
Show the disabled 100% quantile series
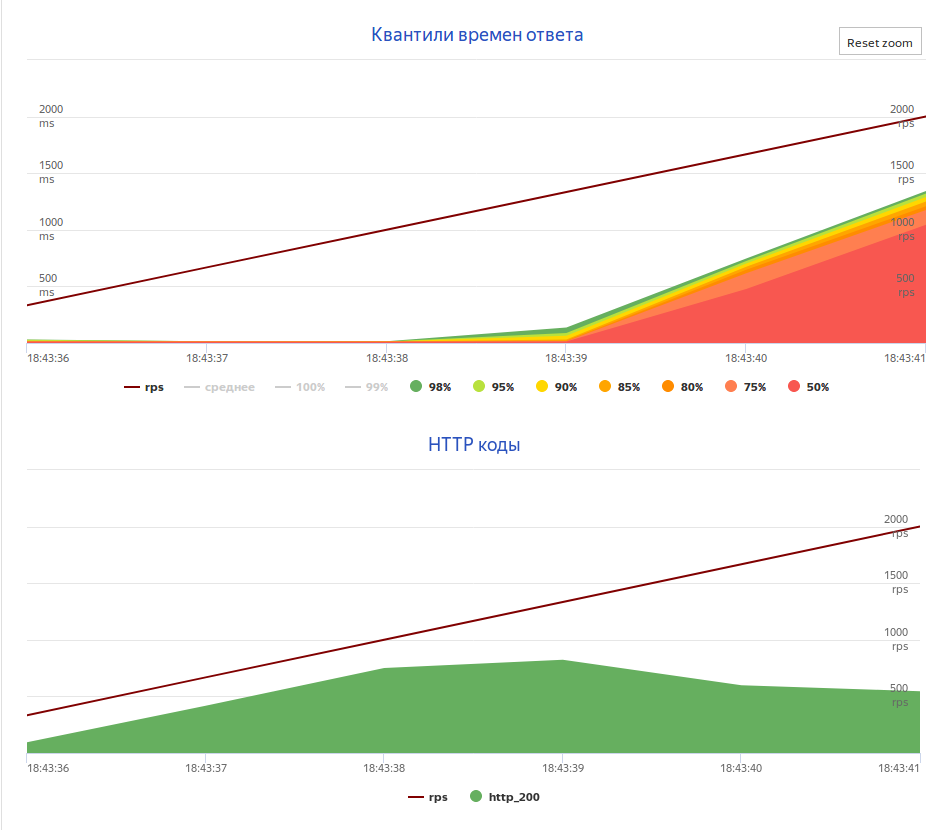(300, 387)
